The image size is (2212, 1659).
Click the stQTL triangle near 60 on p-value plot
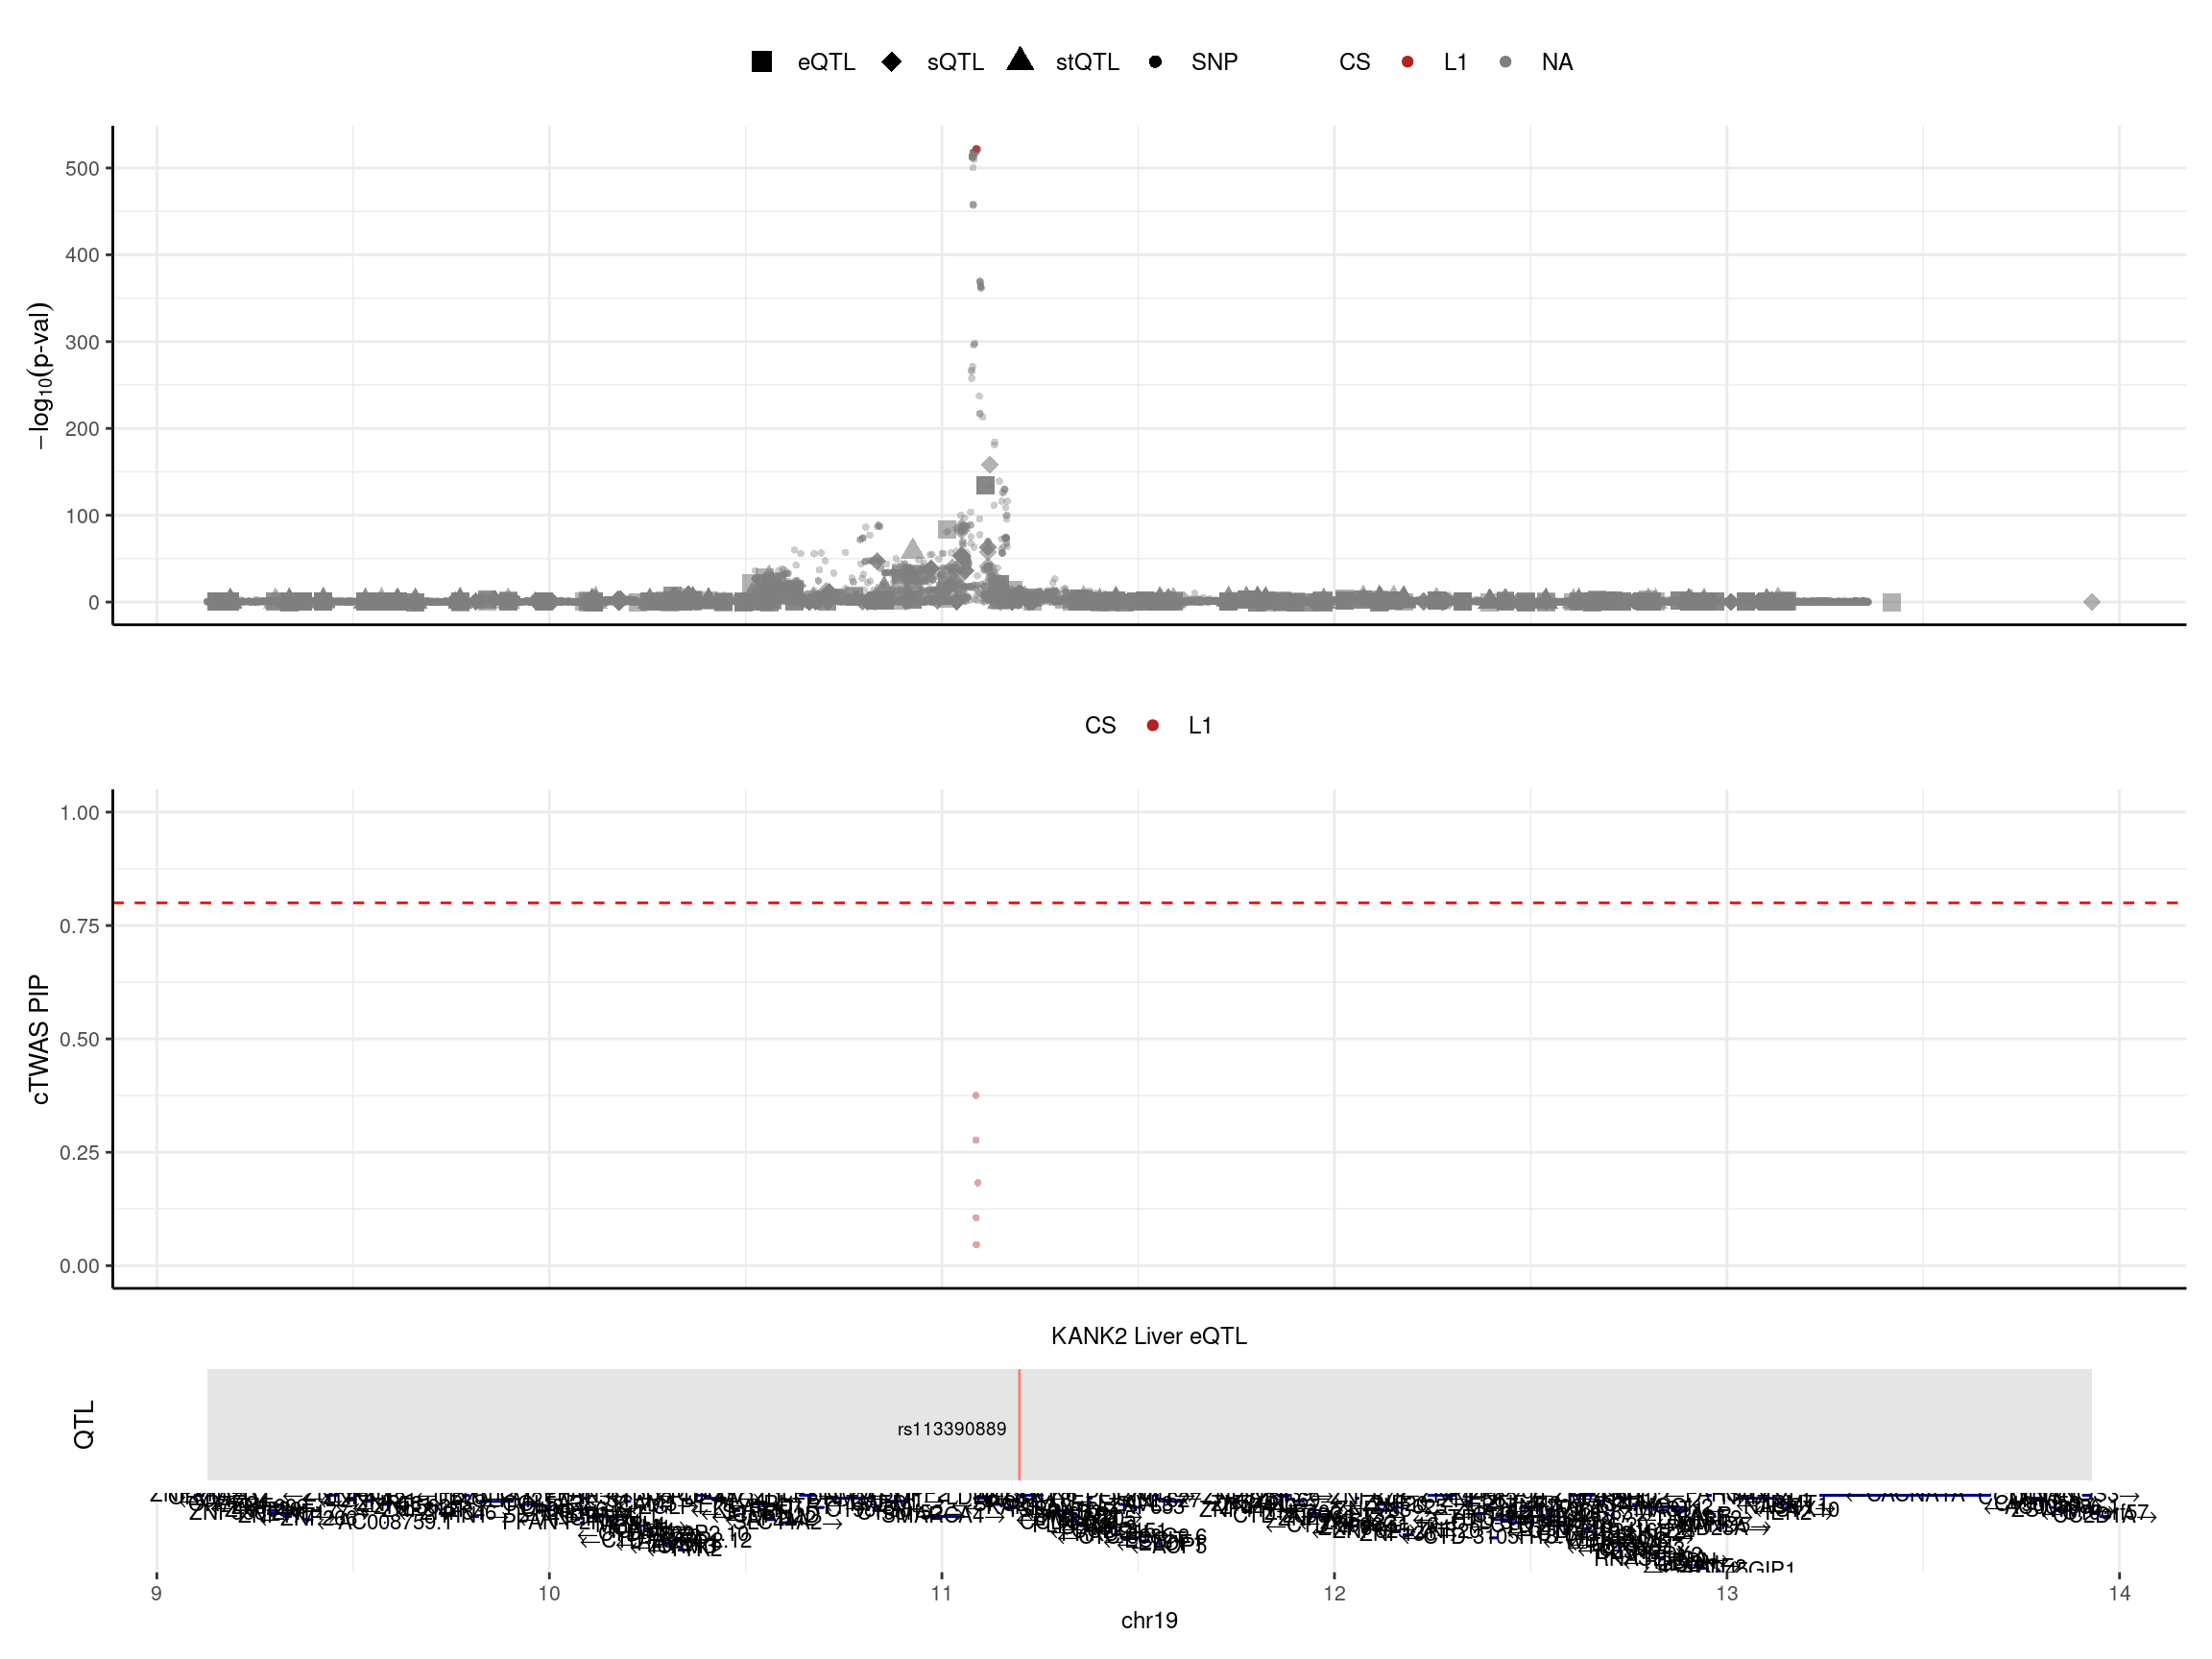[912, 549]
